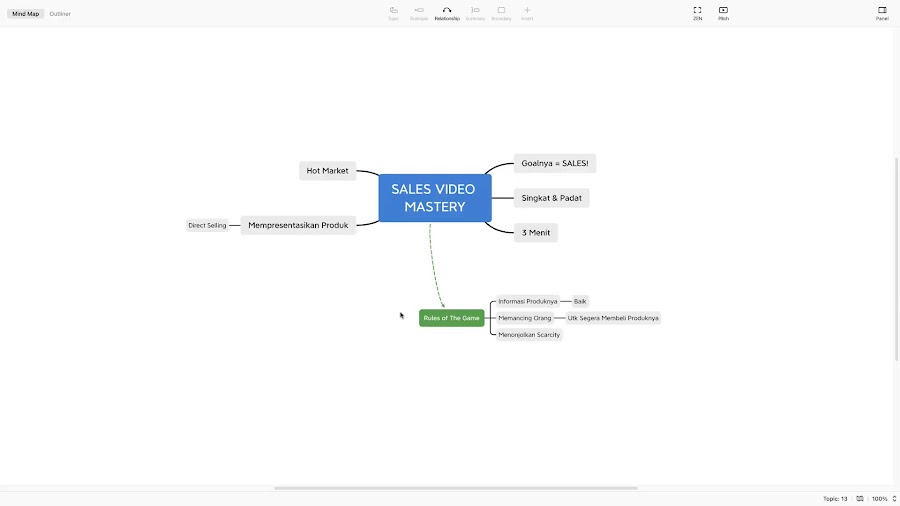Toggle the side Panel
The width and height of the screenshot is (900, 506).
coord(882,13)
